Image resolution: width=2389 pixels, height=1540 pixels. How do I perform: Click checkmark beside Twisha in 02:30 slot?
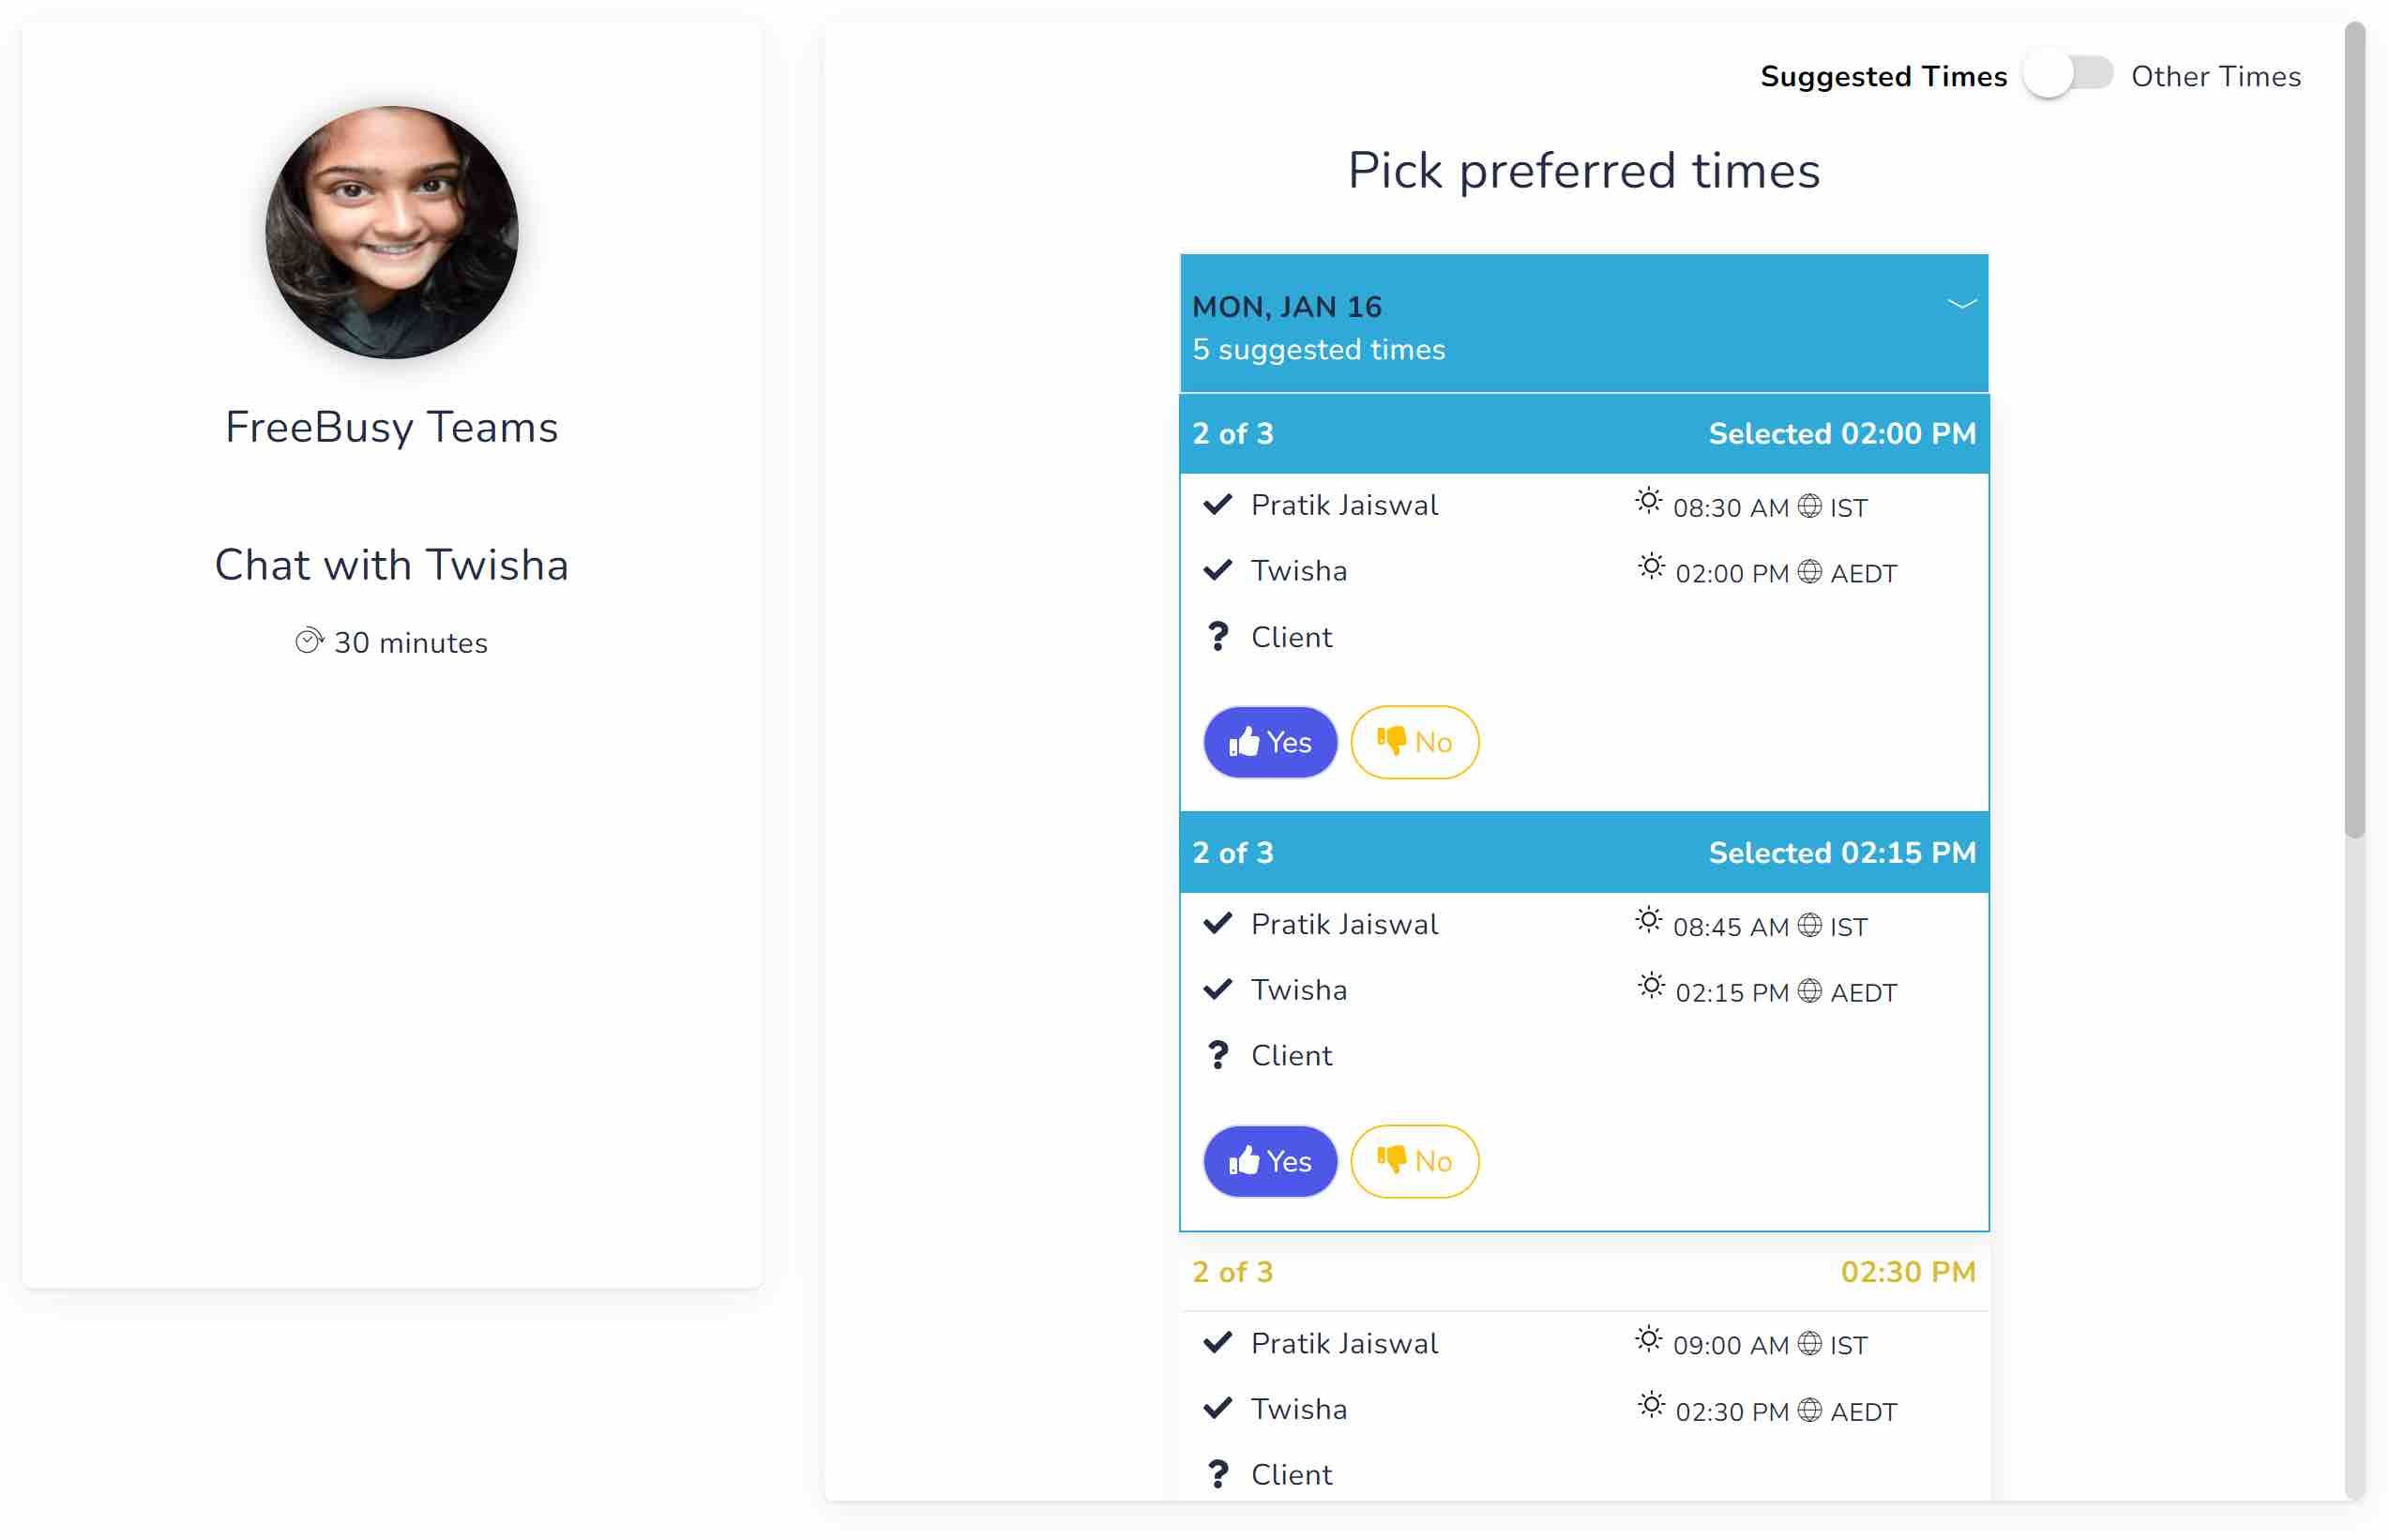click(x=1217, y=1408)
